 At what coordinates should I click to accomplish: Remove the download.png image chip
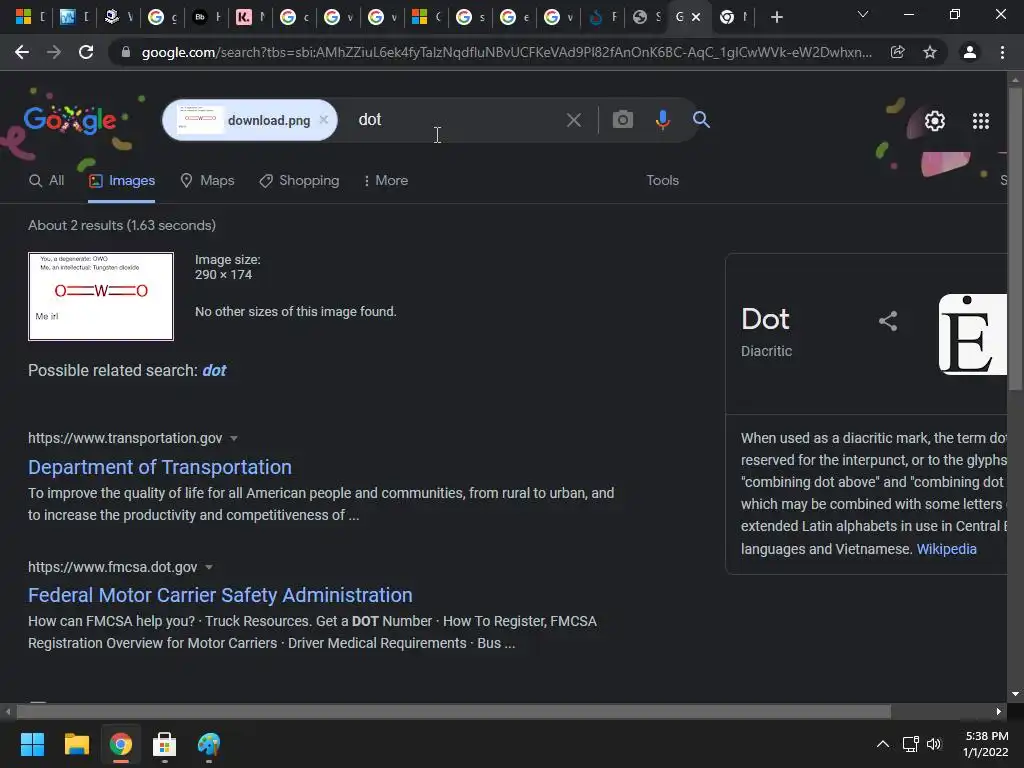pyautogui.click(x=324, y=120)
